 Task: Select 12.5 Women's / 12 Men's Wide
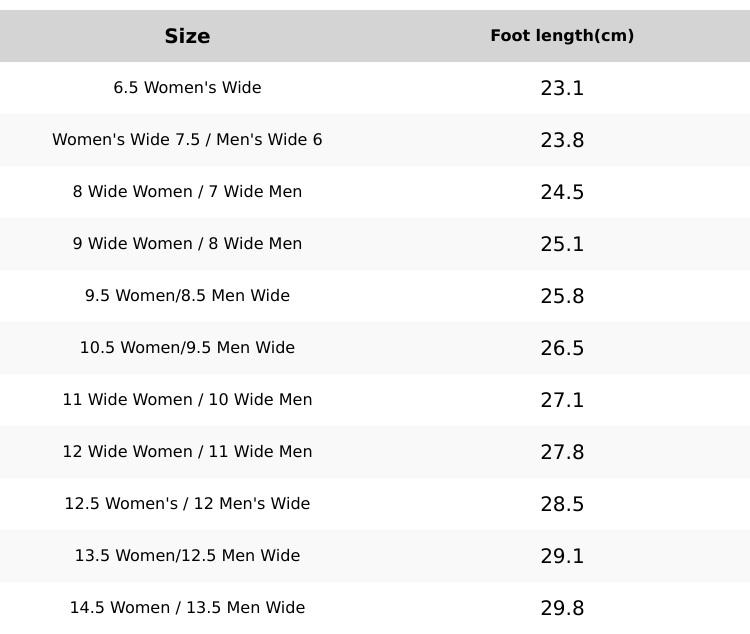point(187,504)
